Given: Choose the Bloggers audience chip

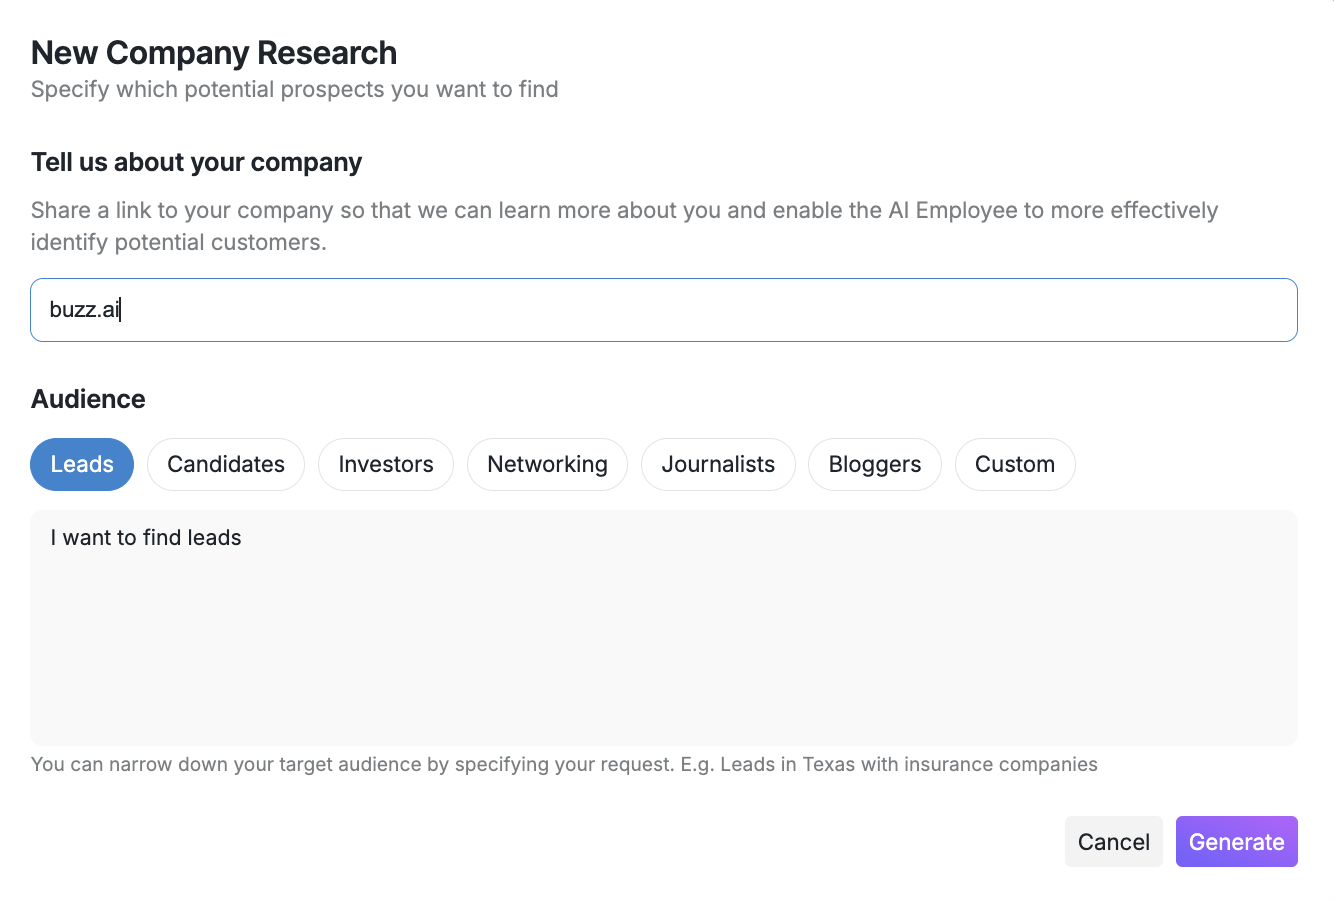Looking at the screenshot, I should pyautogui.click(x=875, y=464).
